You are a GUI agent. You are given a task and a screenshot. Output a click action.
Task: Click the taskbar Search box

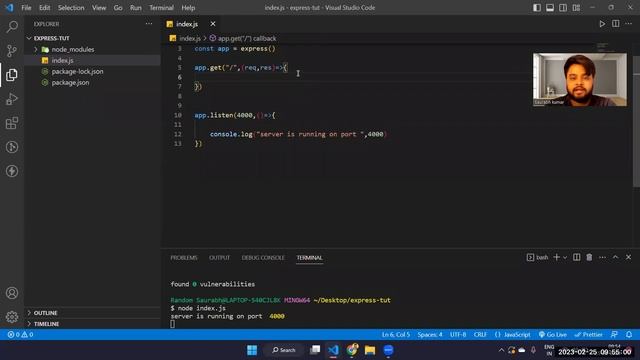pyautogui.click(x=284, y=350)
